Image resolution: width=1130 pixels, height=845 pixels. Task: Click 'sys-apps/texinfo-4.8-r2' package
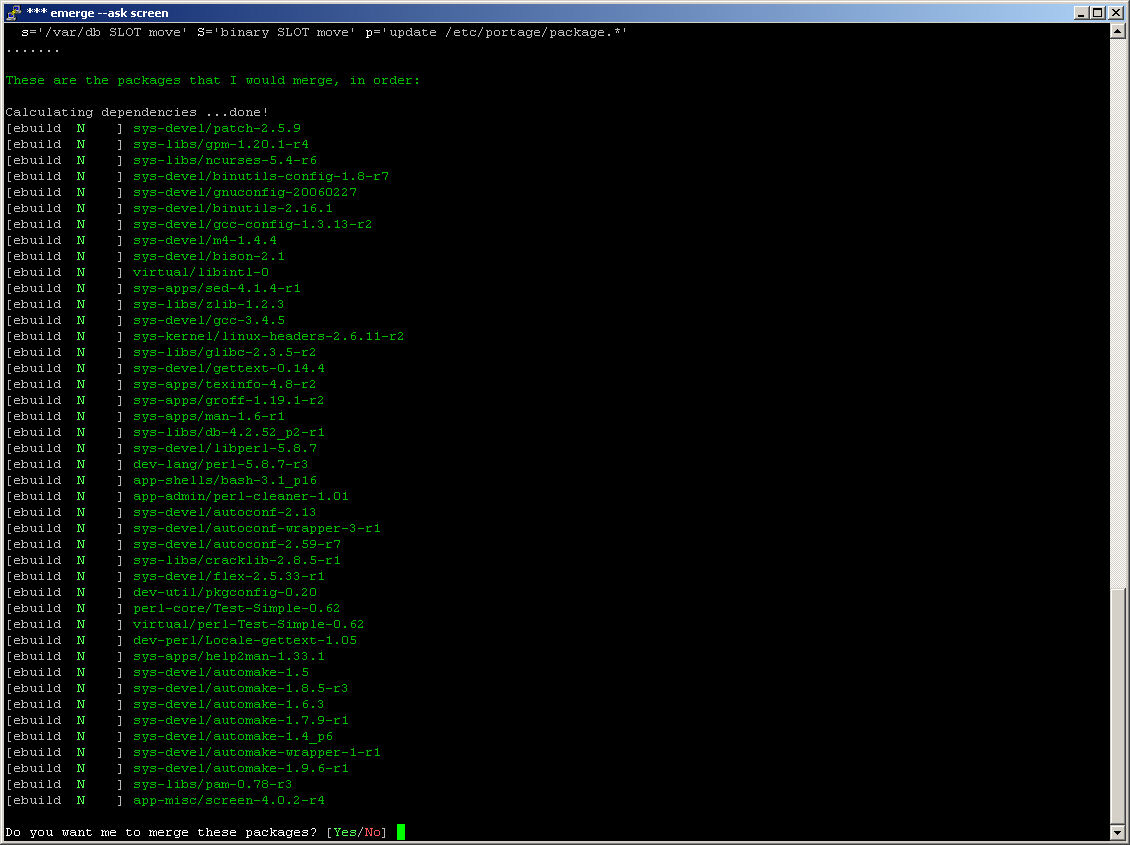pos(225,384)
